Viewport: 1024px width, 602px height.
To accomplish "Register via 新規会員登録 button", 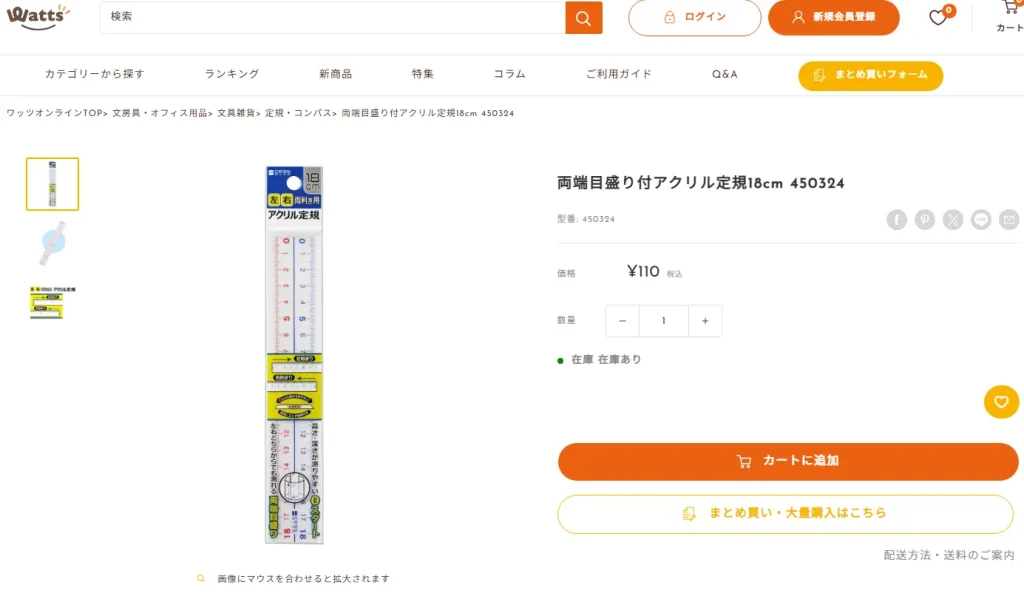I will click(x=833, y=17).
